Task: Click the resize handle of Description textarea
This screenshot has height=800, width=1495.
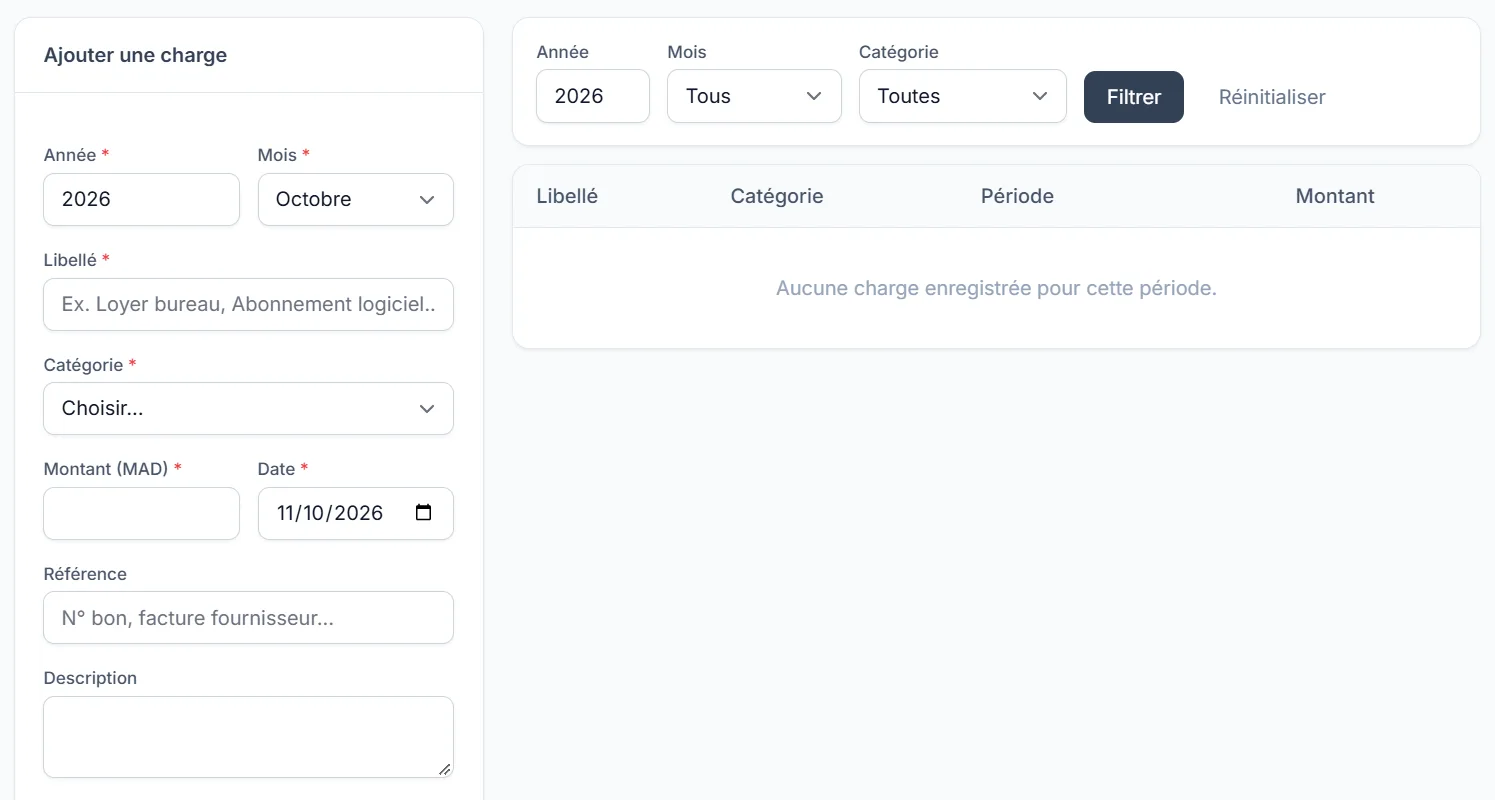Action: pyautogui.click(x=445, y=769)
